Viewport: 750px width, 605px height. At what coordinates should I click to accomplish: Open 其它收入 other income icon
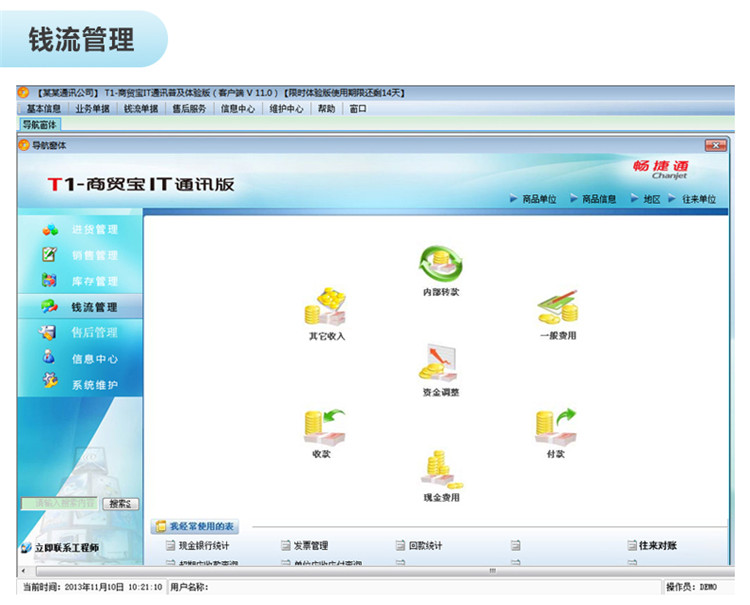(326, 307)
